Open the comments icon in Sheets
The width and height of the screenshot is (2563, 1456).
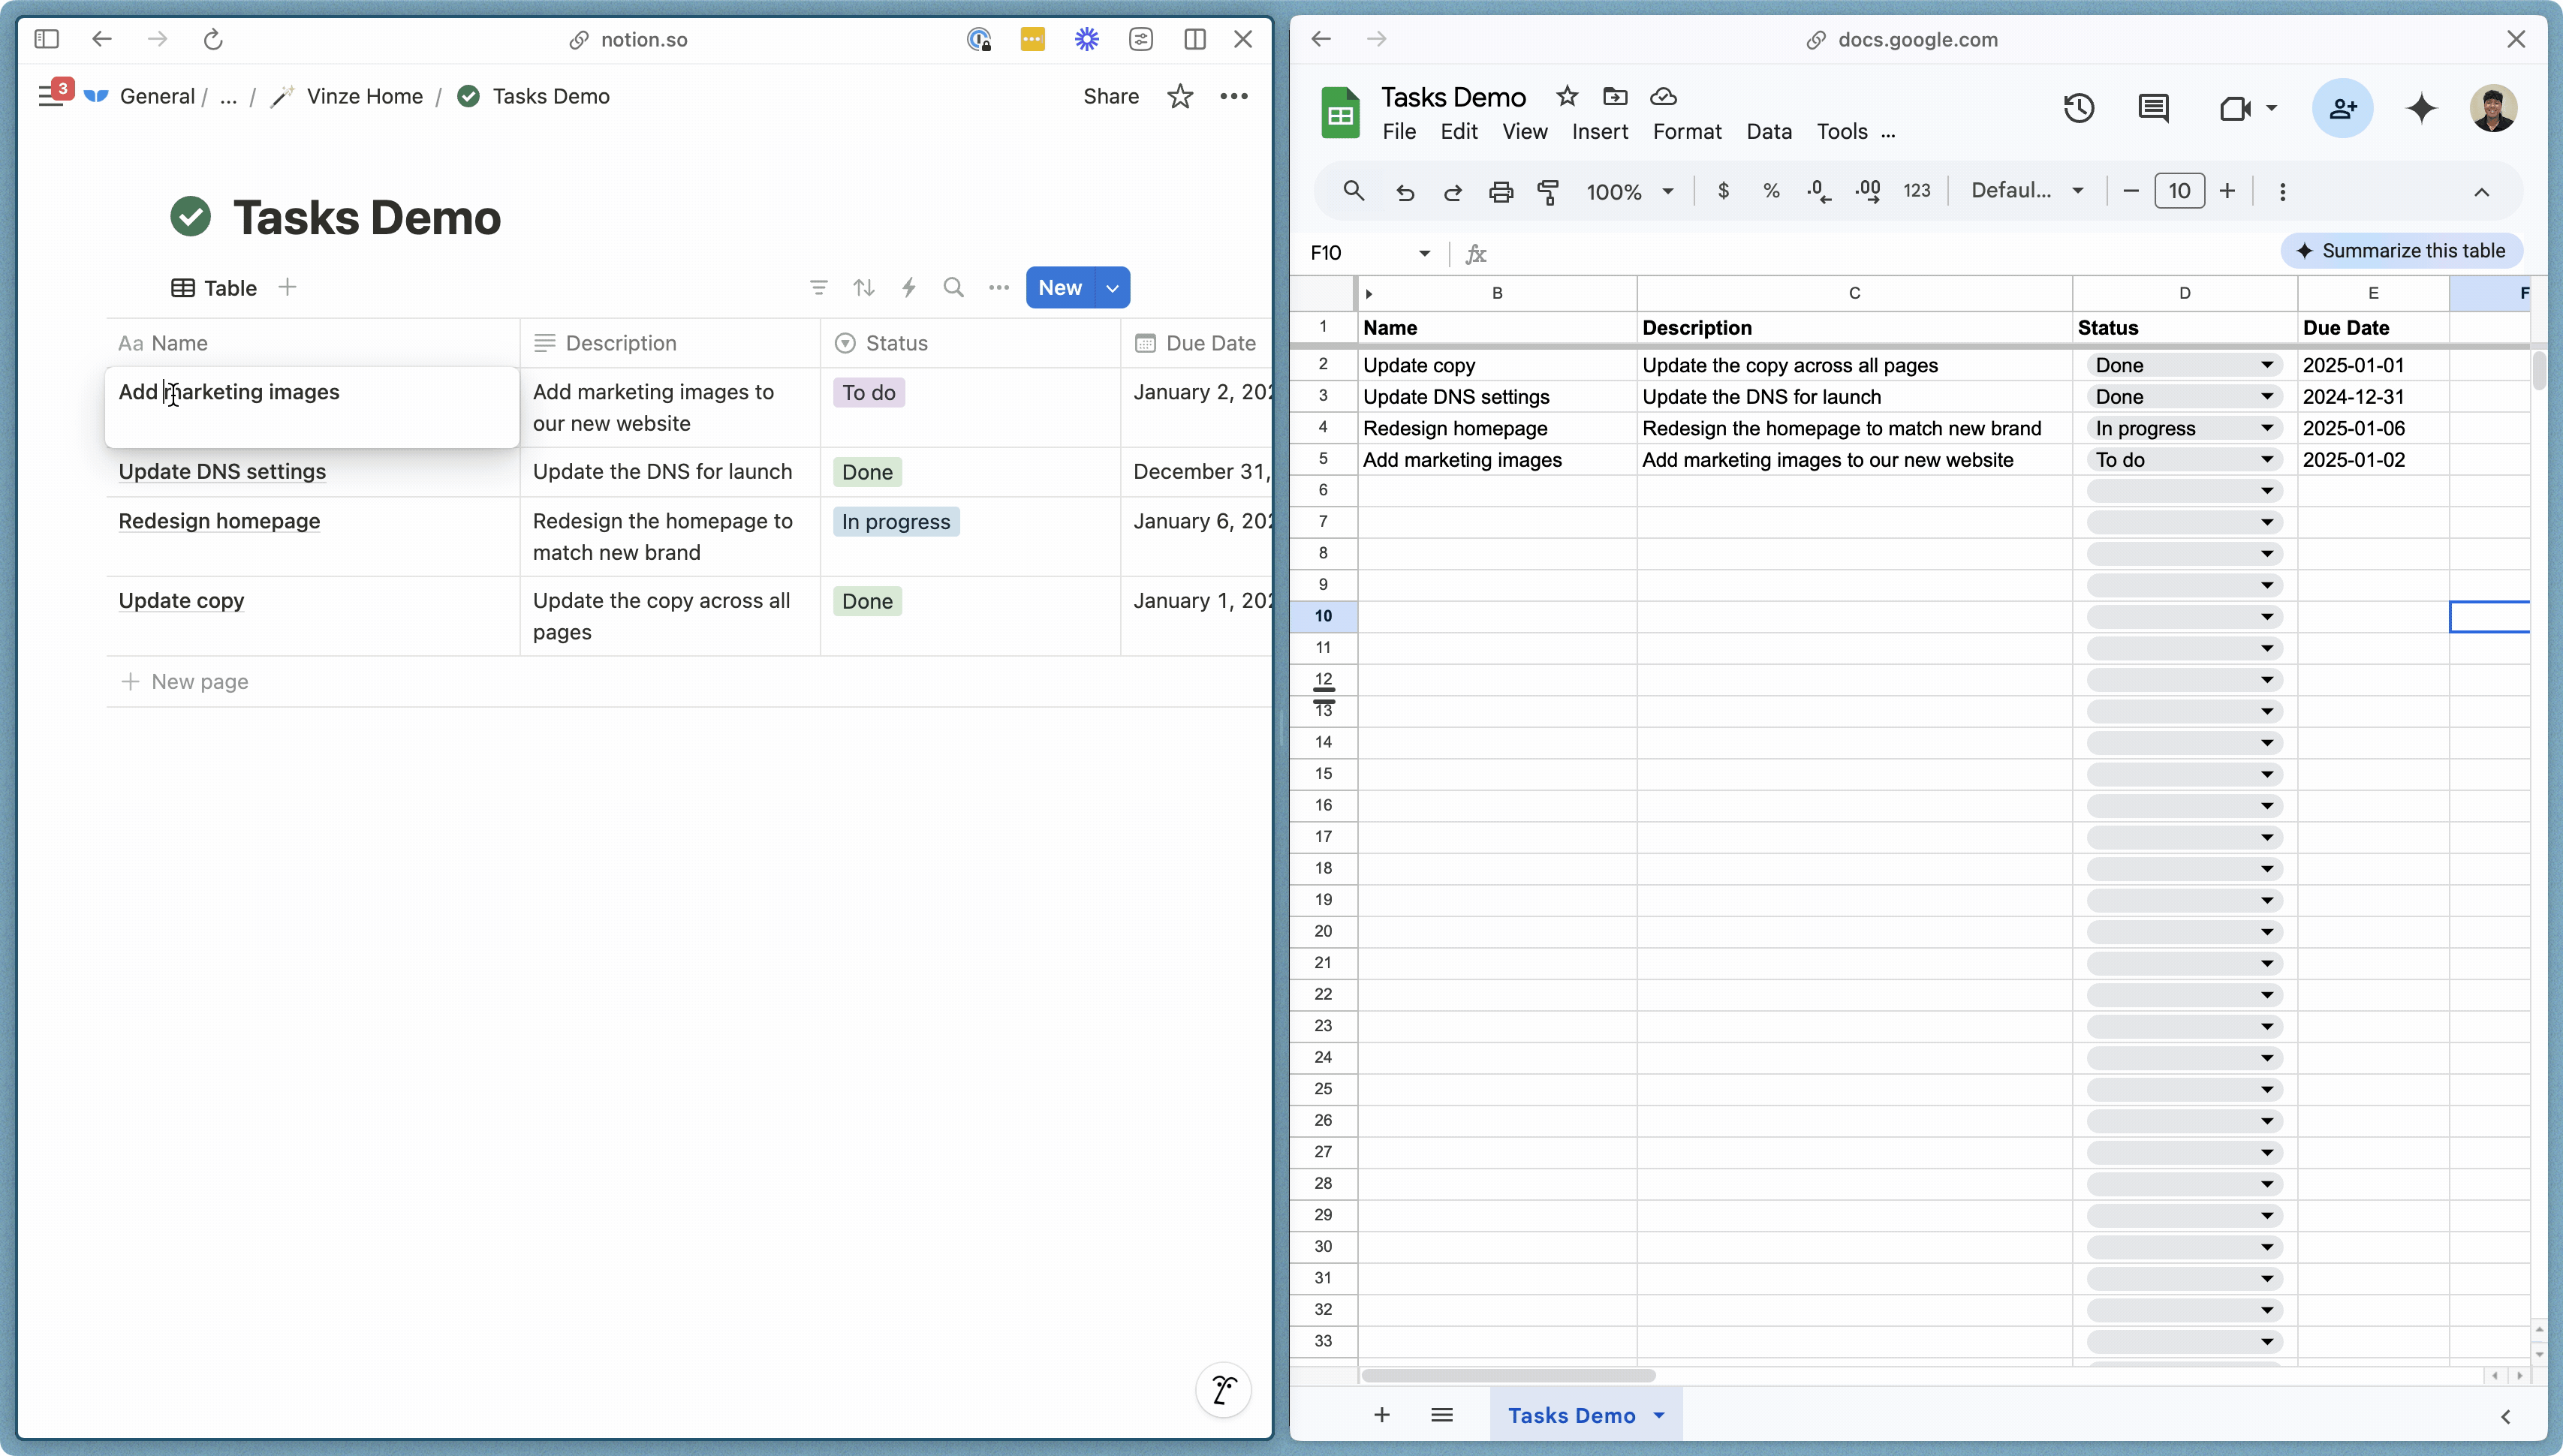pyautogui.click(x=2153, y=108)
